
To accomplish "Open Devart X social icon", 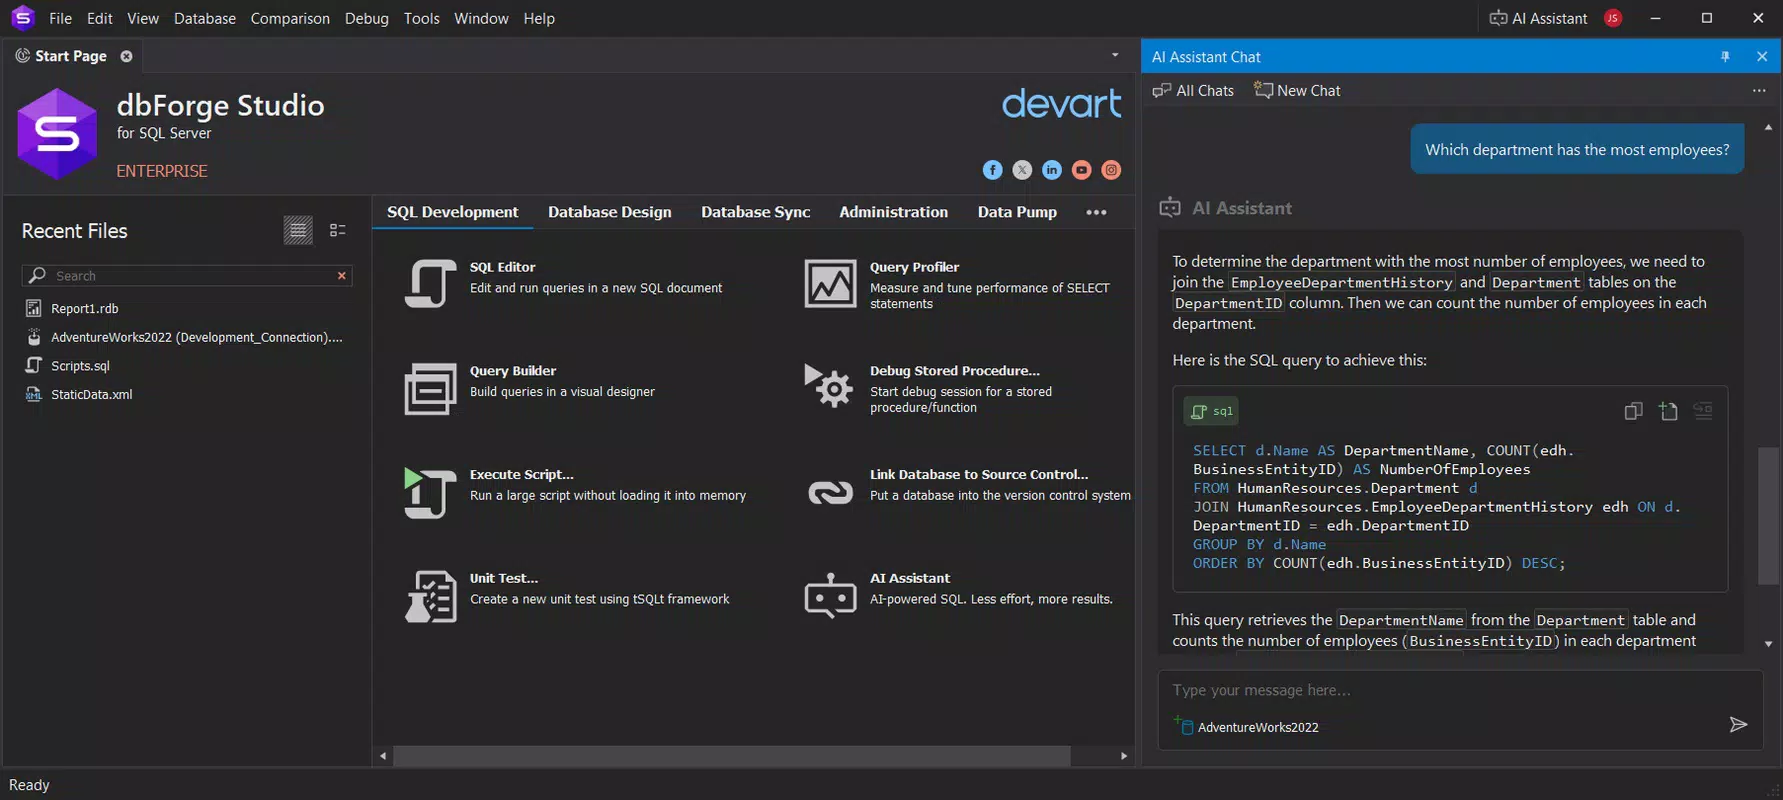I will pos(1022,170).
